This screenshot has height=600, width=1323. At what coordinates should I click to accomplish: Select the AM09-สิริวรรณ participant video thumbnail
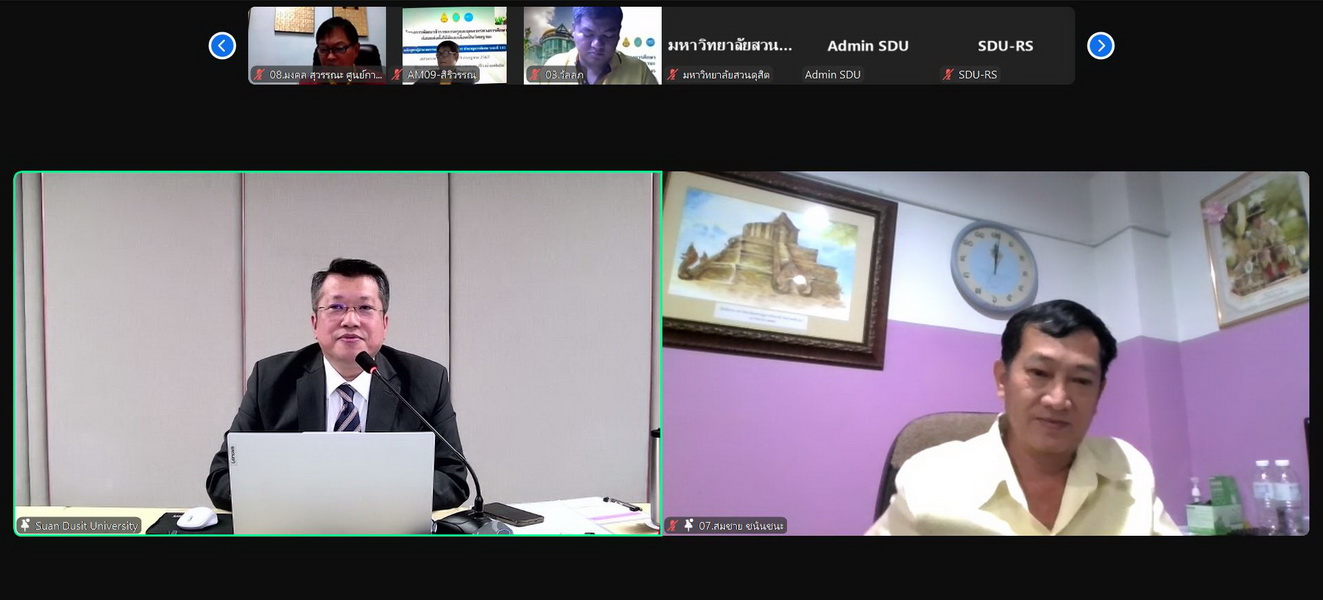[455, 46]
